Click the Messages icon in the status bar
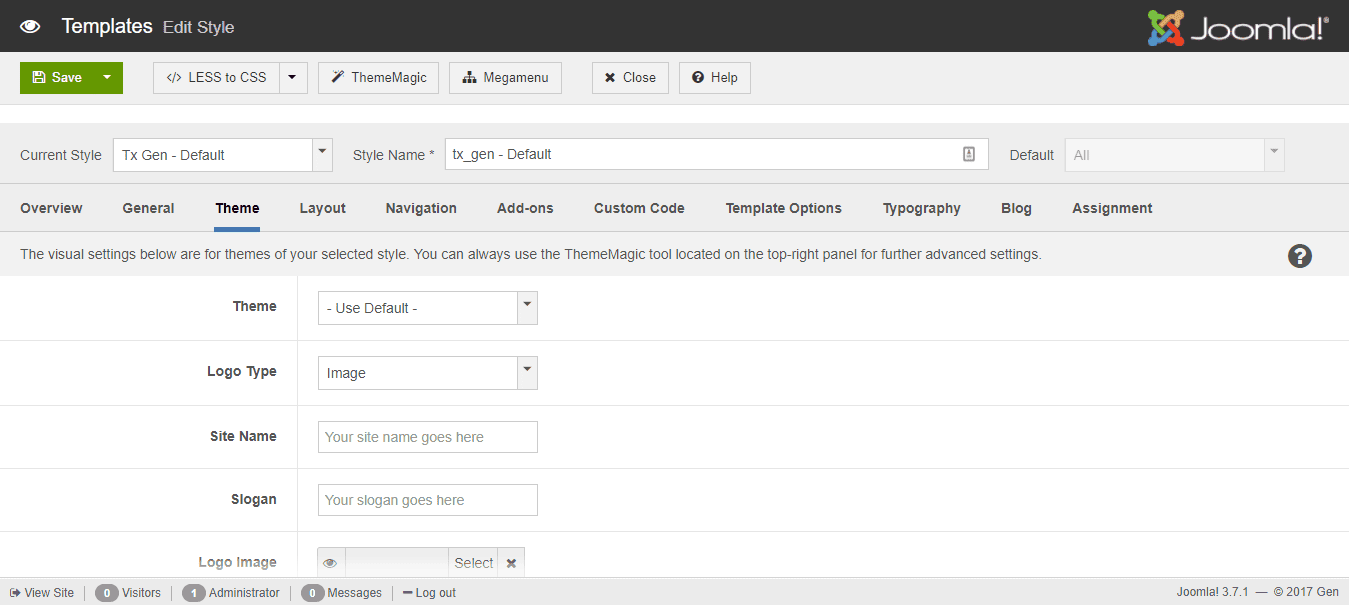 pos(312,592)
